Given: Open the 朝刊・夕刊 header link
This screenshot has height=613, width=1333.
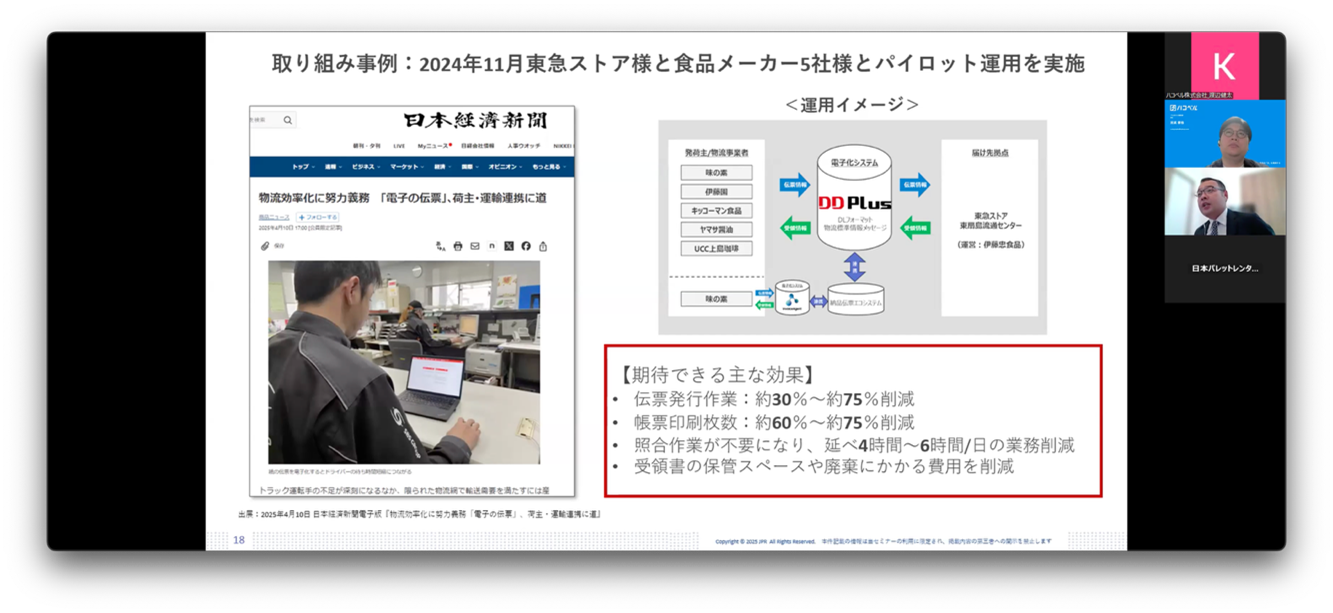Looking at the screenshot, I should (368, 146).
